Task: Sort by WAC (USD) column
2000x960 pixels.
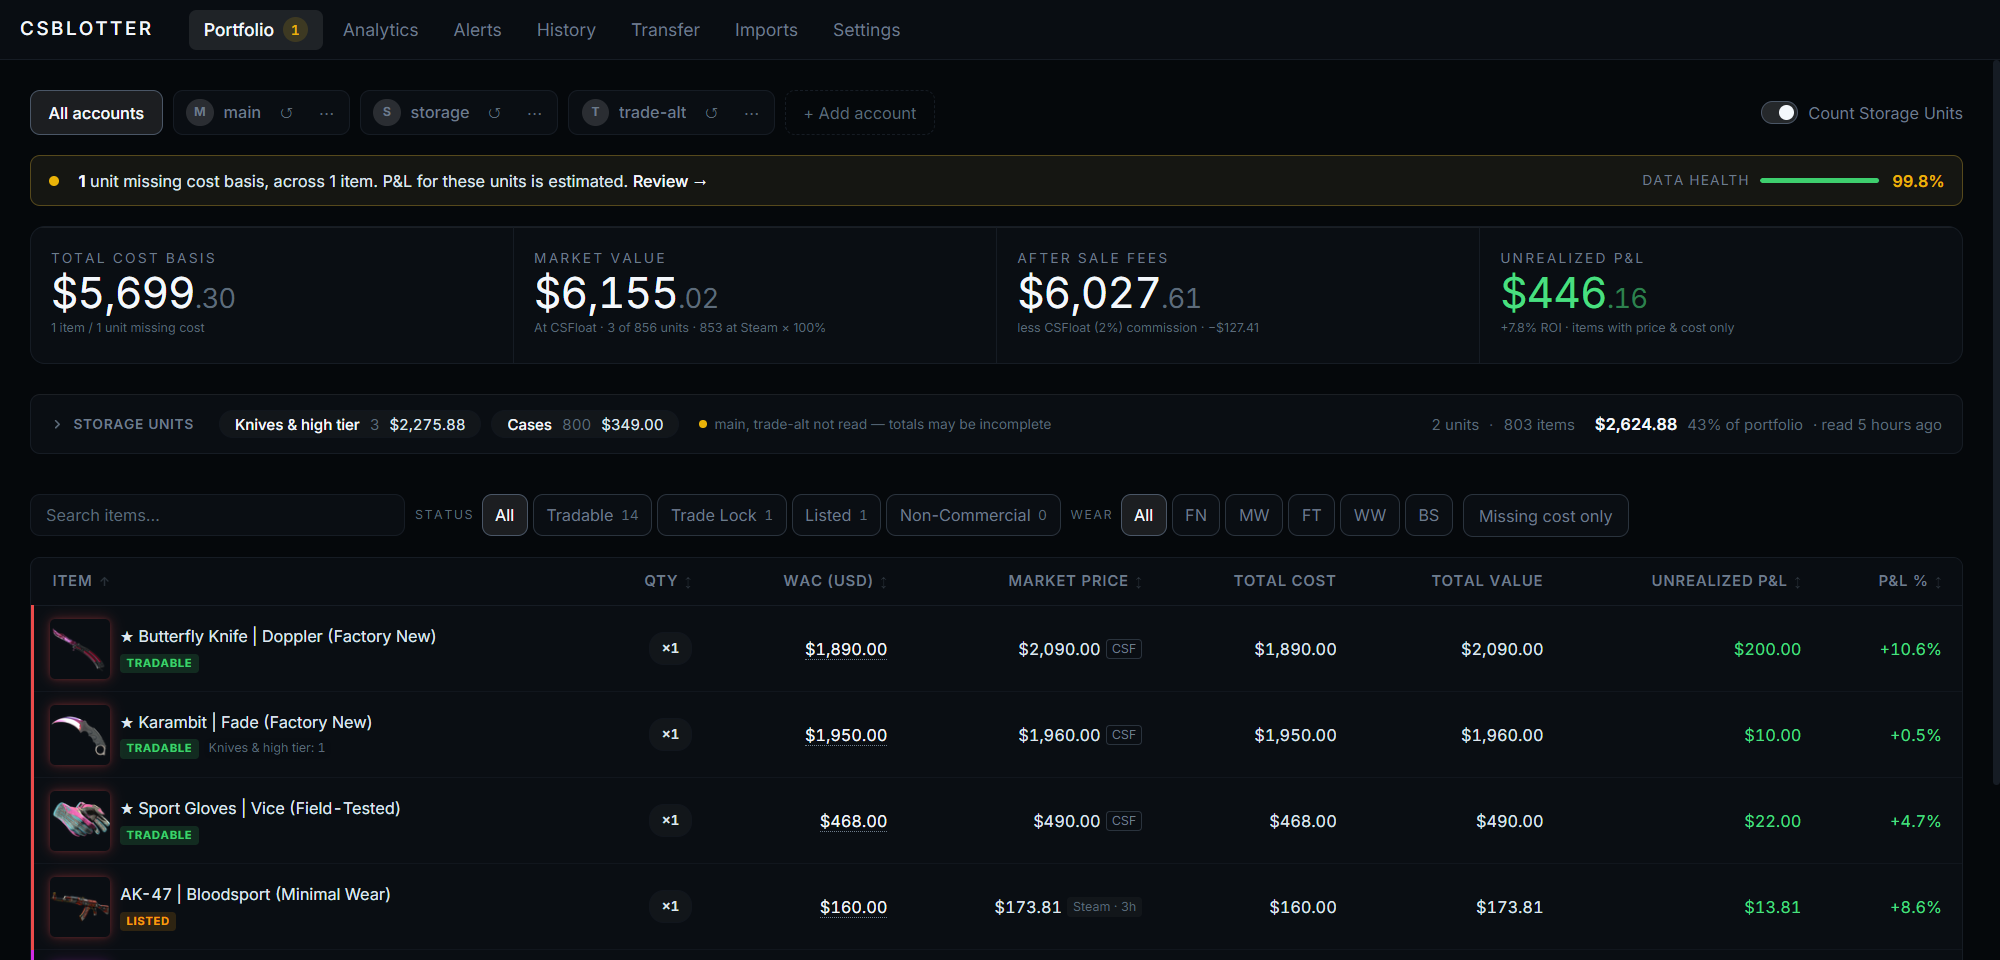Action: click(x=836, y=581)
